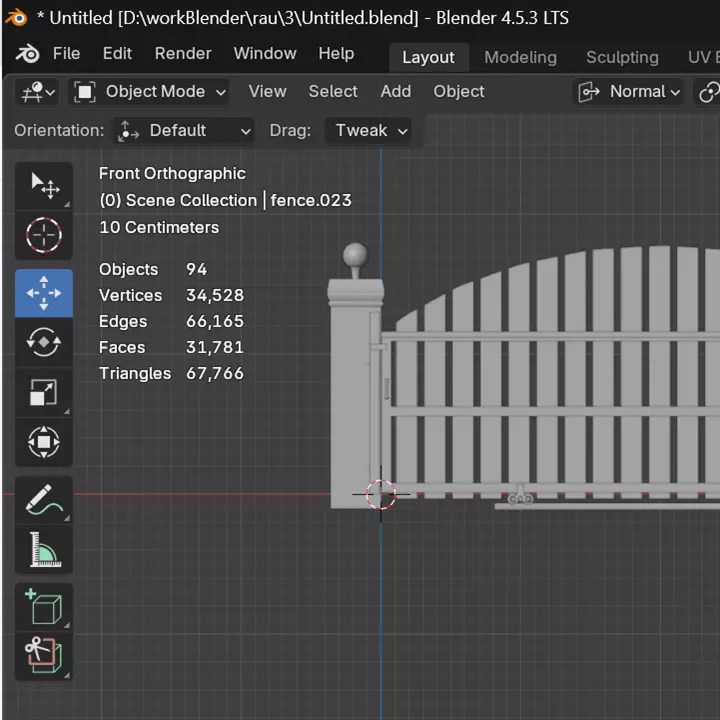Click the Triangles '67,766' statistic
This screenshot has height=720, width=720.
pos(215,373)
